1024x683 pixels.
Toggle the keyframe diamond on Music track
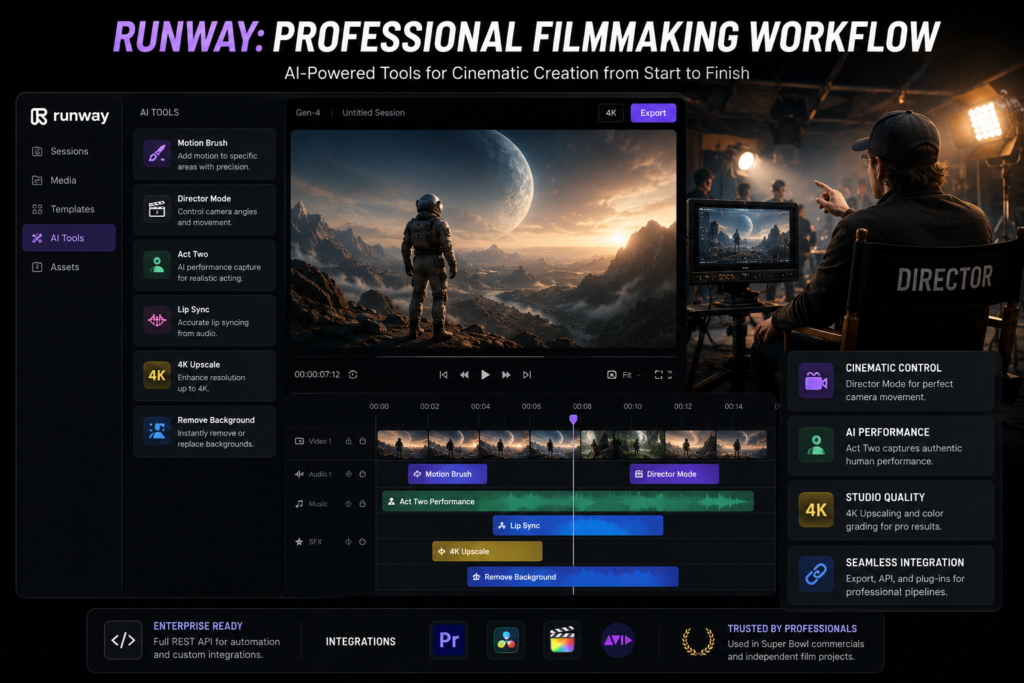pos(349,503)
